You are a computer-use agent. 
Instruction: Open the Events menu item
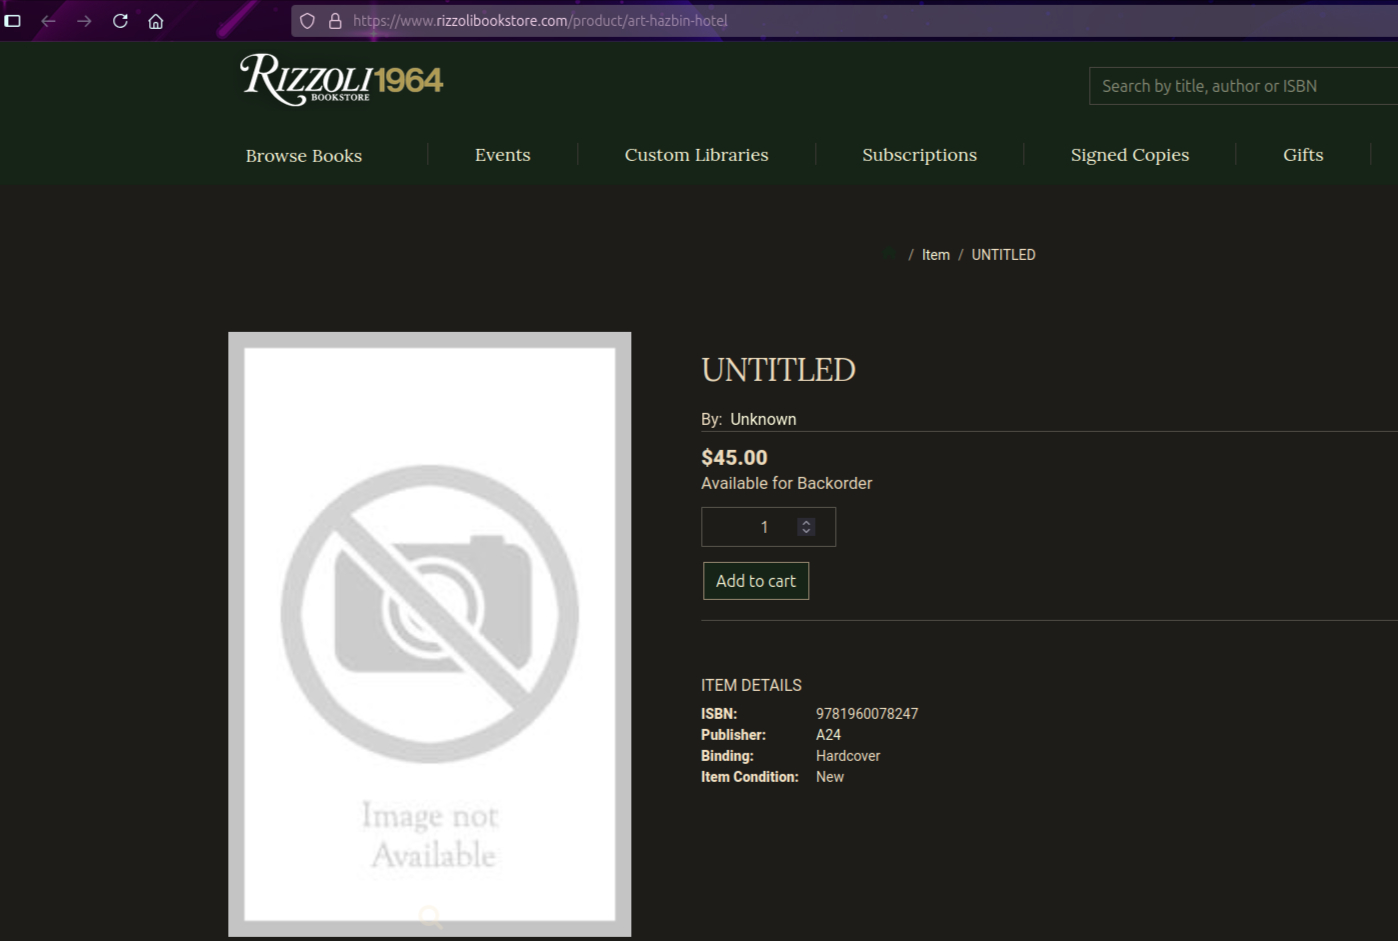coord(502,155)
